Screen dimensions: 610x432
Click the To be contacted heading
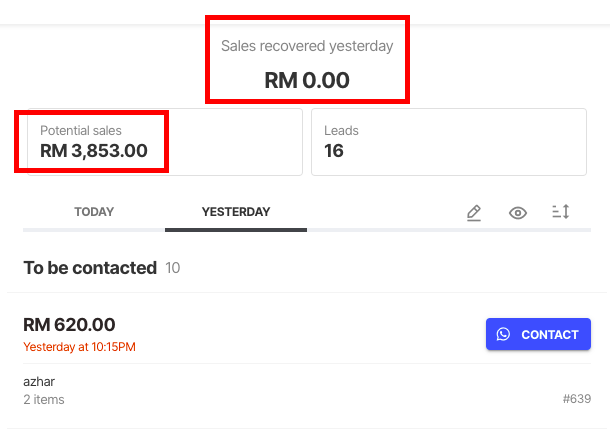[x=90, y=268]
